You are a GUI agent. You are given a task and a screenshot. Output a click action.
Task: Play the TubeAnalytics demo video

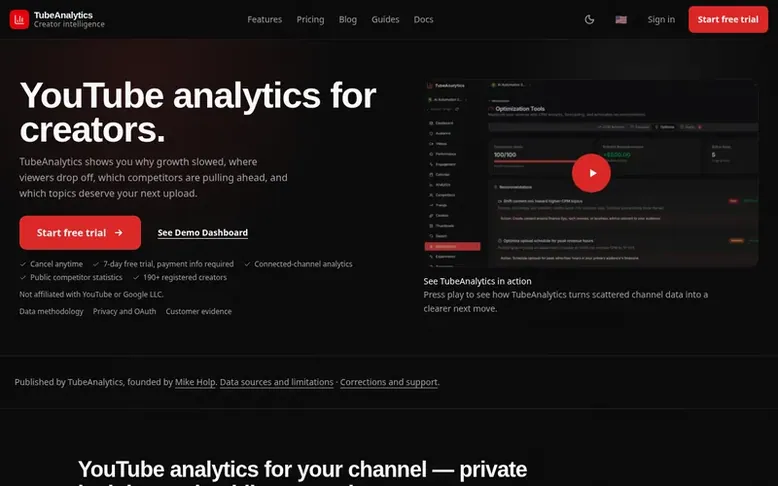click(591, 173)
